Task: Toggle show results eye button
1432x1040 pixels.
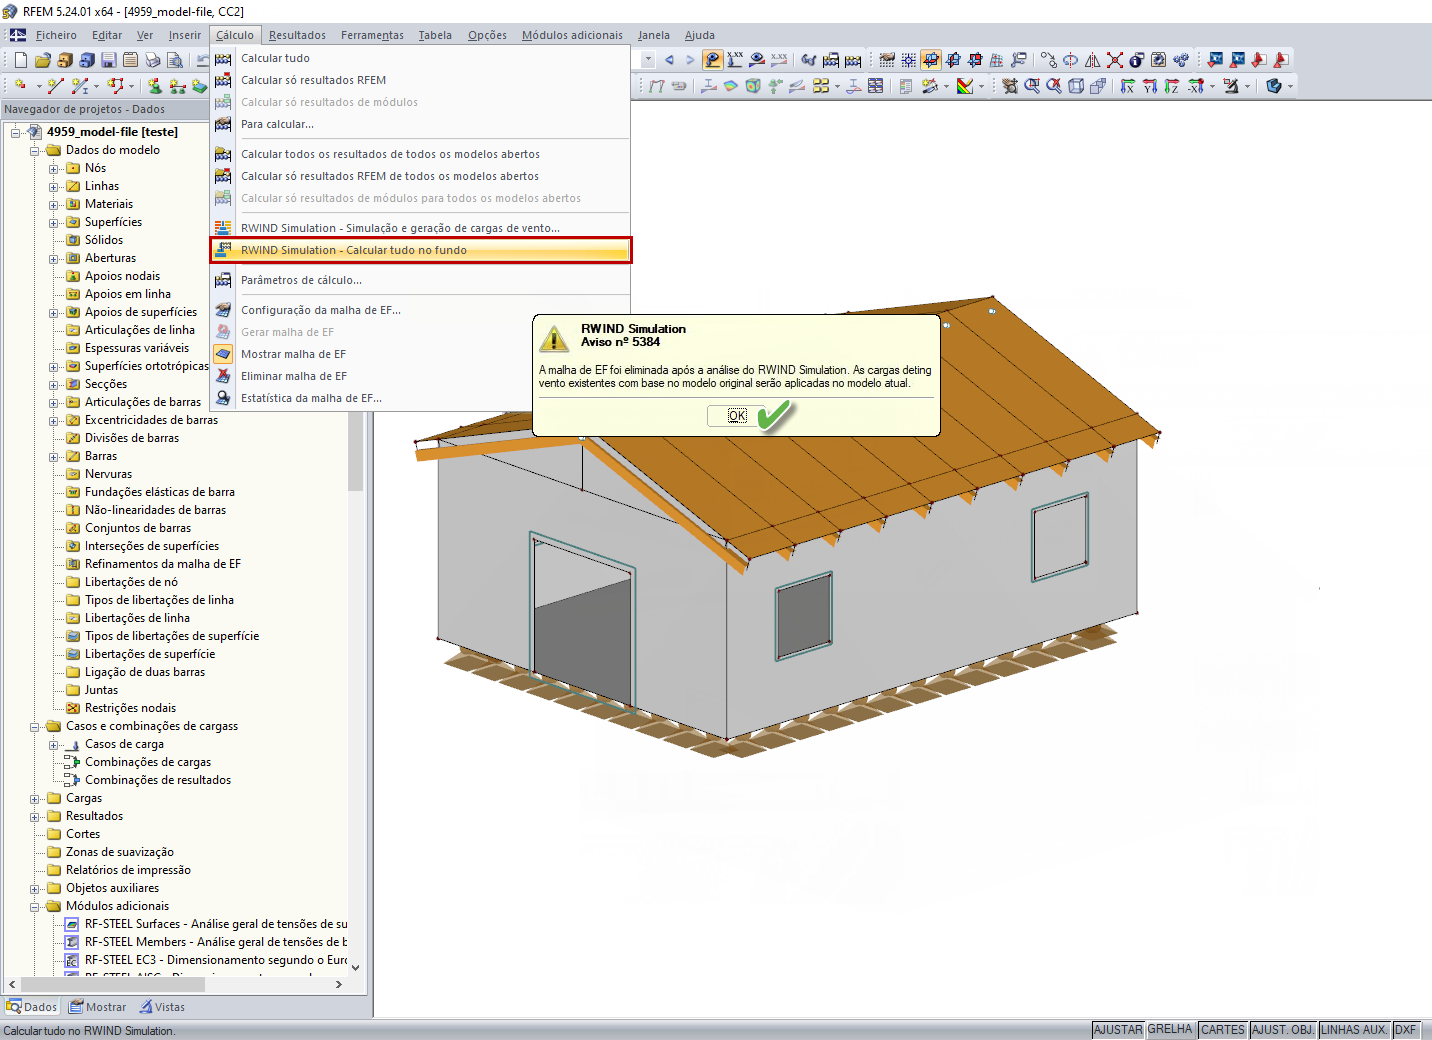Action: point(757,60)
